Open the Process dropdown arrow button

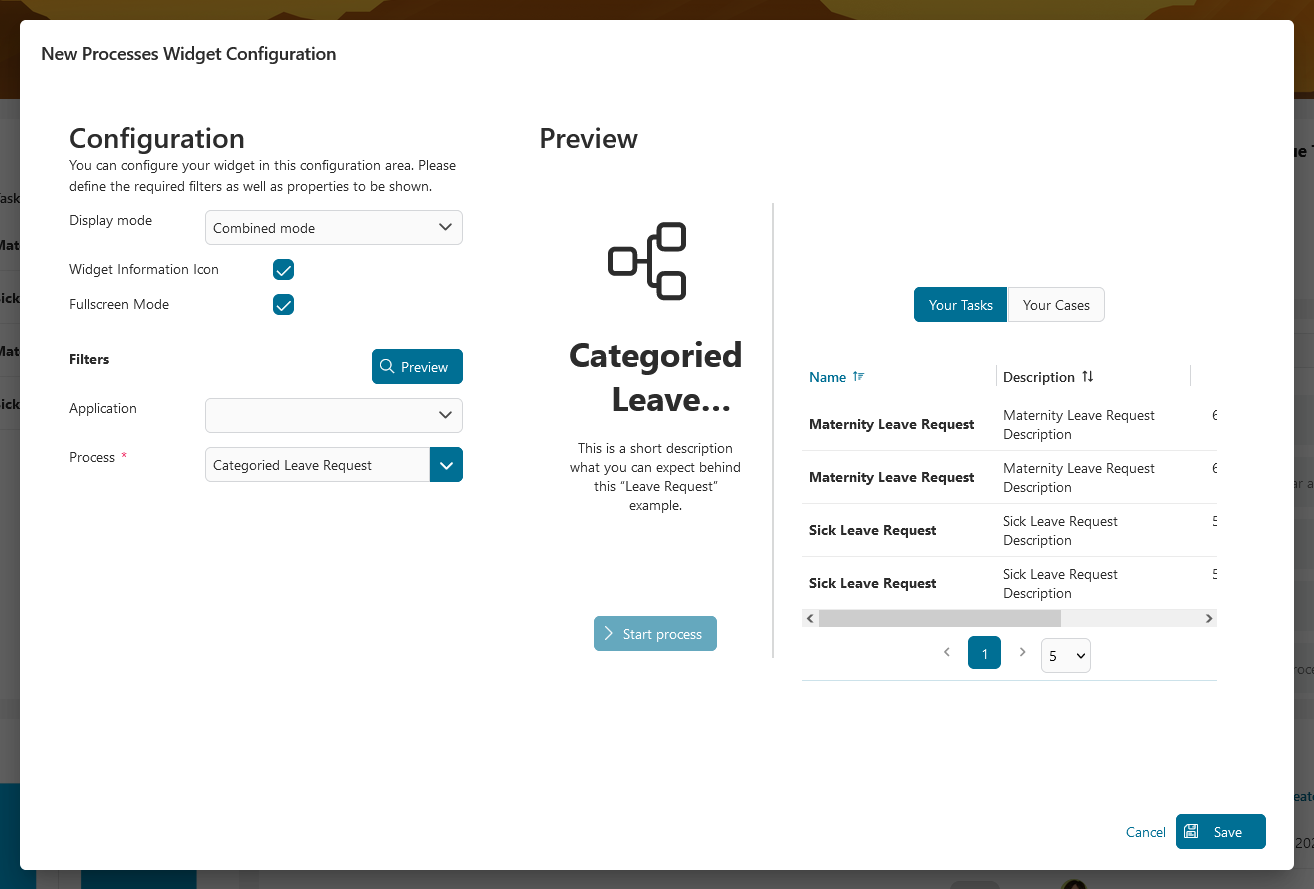point(446,465)
